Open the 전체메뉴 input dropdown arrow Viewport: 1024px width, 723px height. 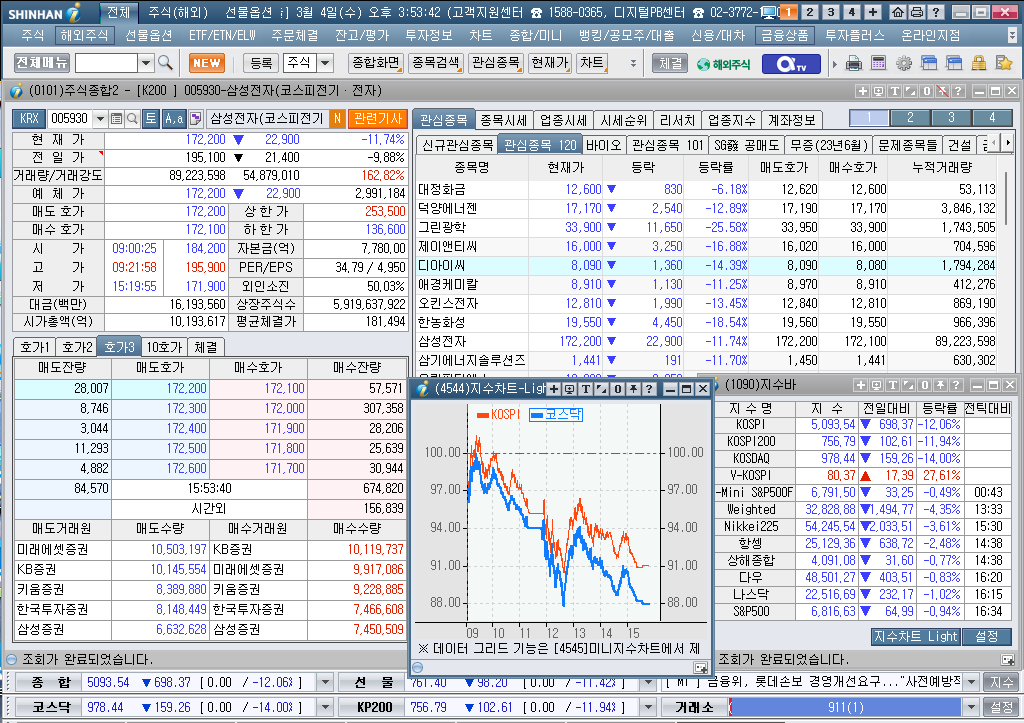coord(146,63)
